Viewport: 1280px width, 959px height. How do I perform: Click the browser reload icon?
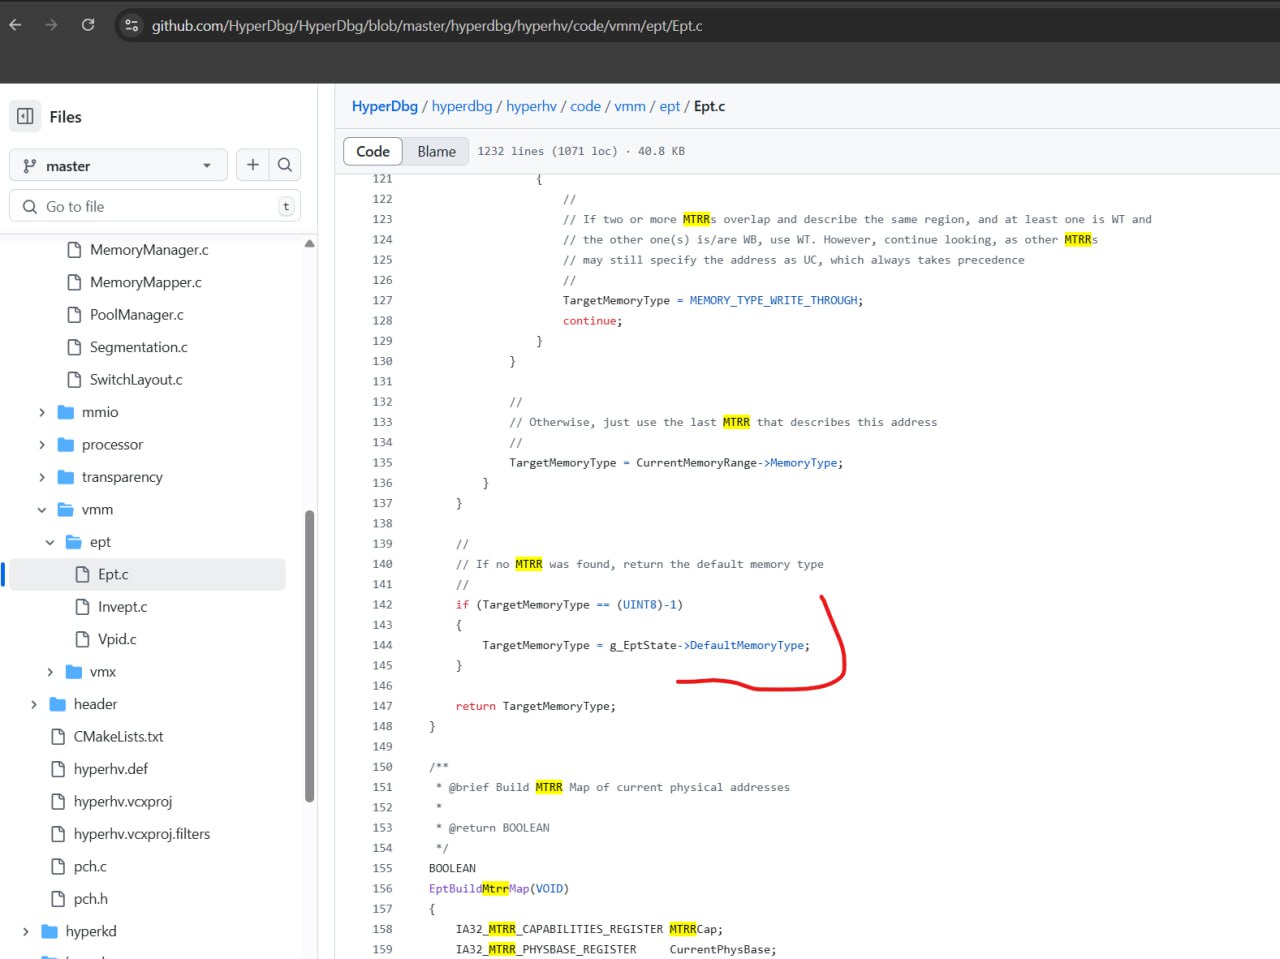tap(88, 25)
